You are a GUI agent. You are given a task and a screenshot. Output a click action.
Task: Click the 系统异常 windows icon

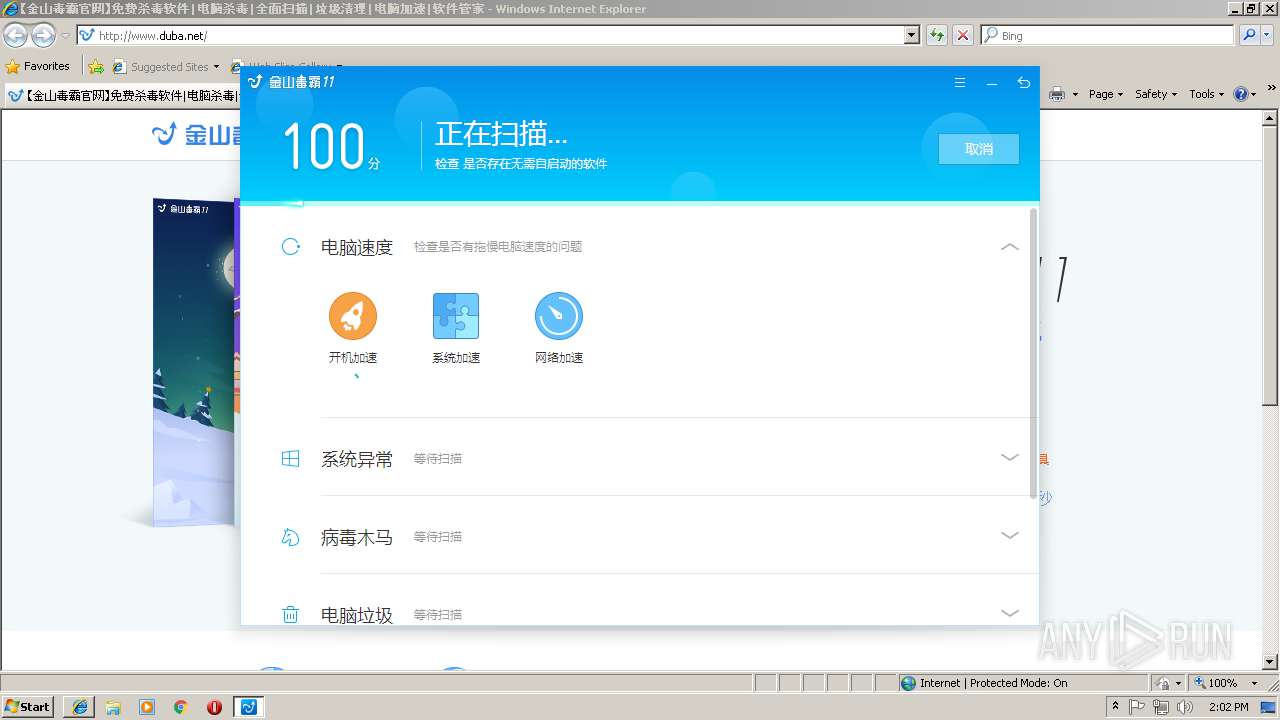[291, 459]
